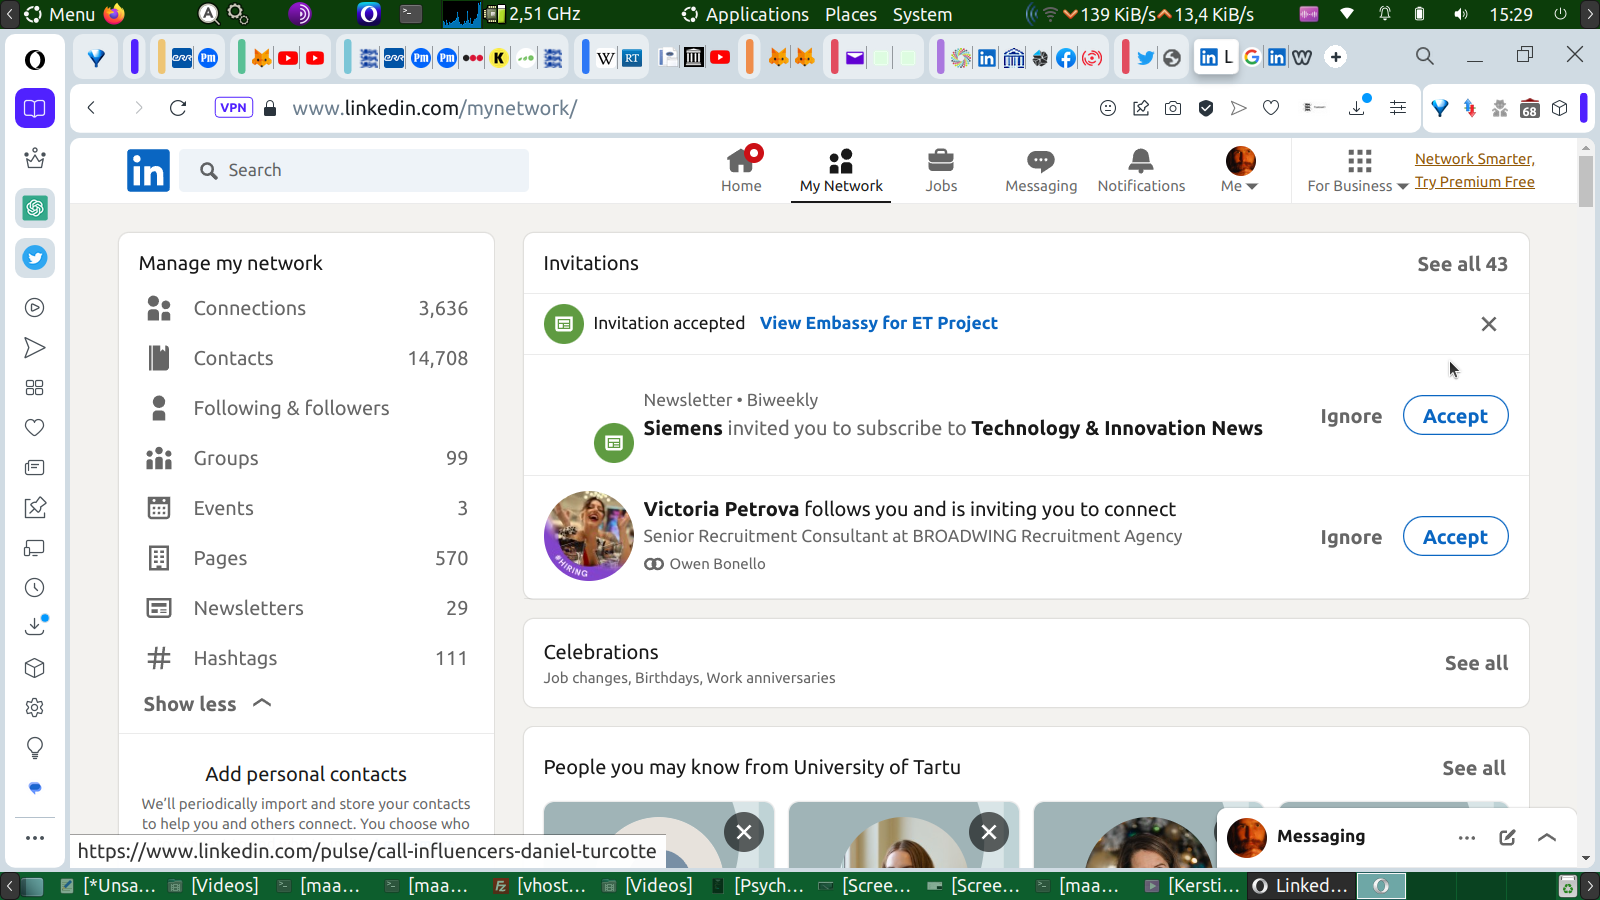
Task: Open Easy setup sliders icon
Action: pyautogui.click(x=1398, y=108)
